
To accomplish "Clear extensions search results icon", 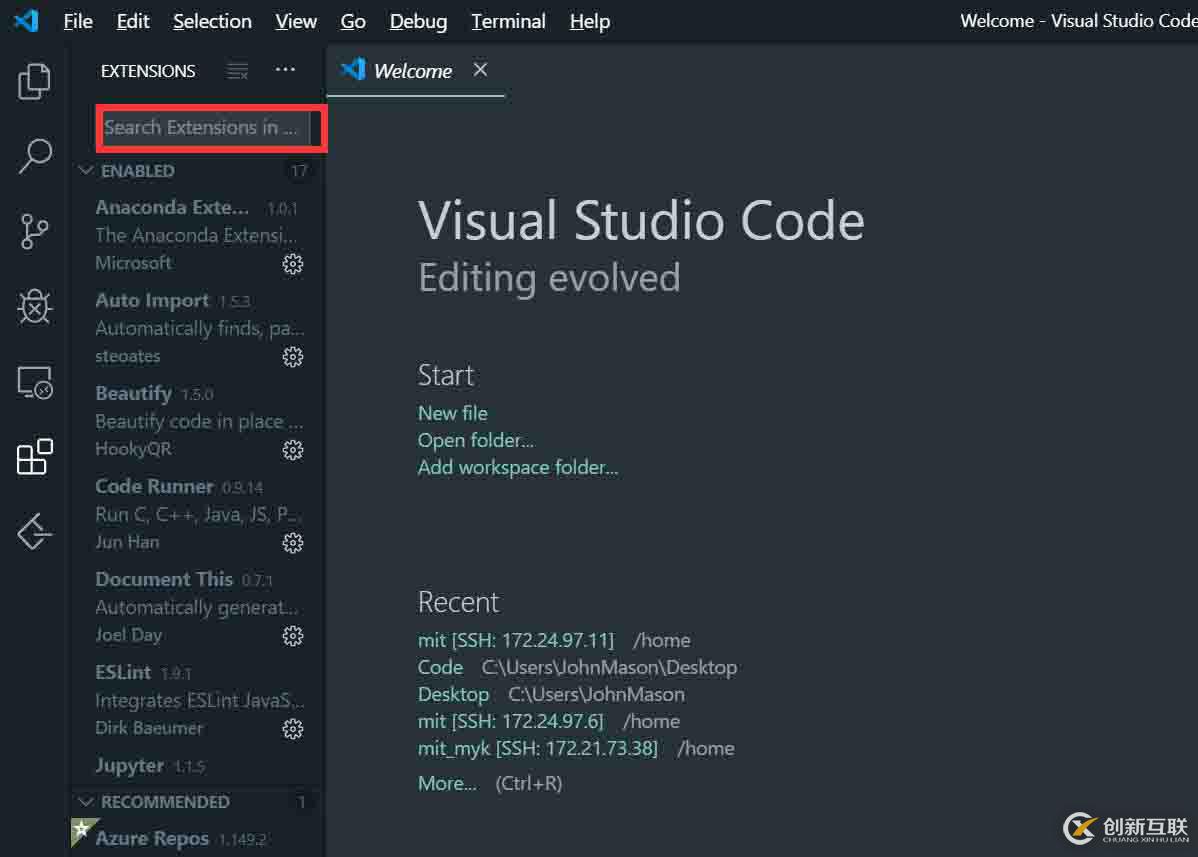I will [237, 71].
